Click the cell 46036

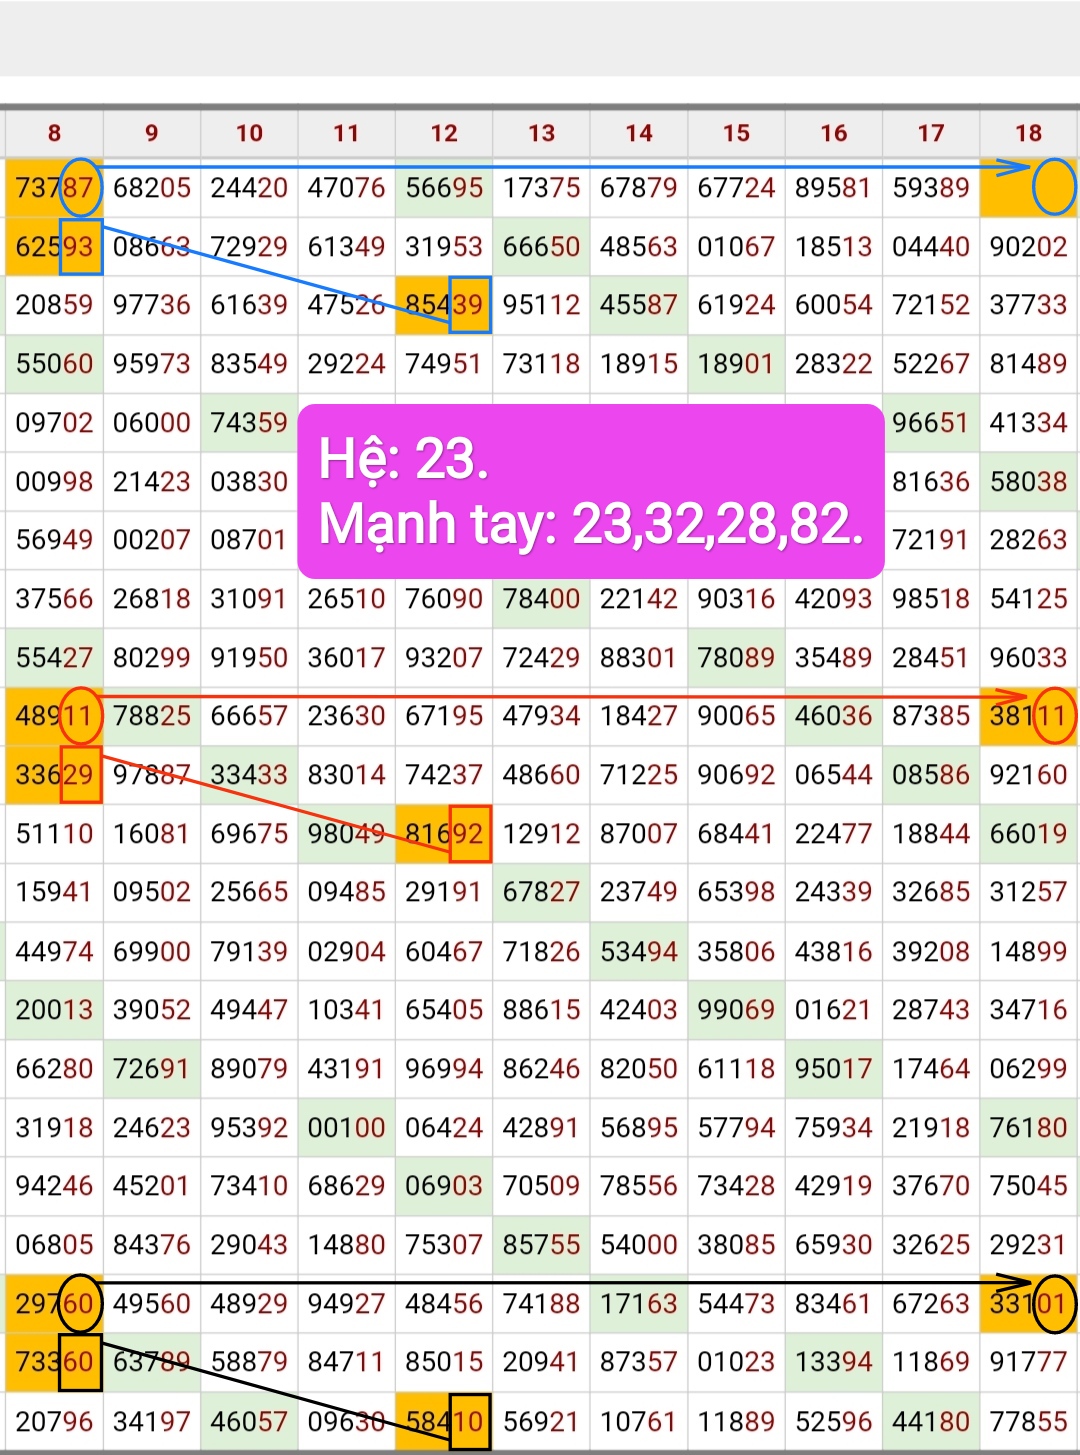pyautogui.click(x=834, y=716)
